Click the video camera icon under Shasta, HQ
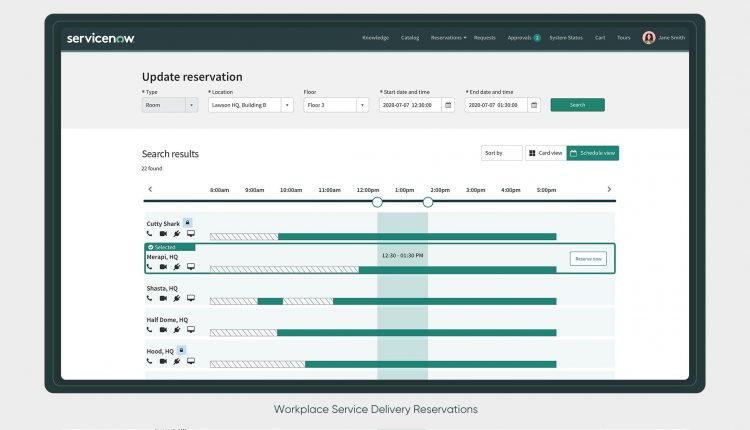Screen dimensions: 750x430 163,298
